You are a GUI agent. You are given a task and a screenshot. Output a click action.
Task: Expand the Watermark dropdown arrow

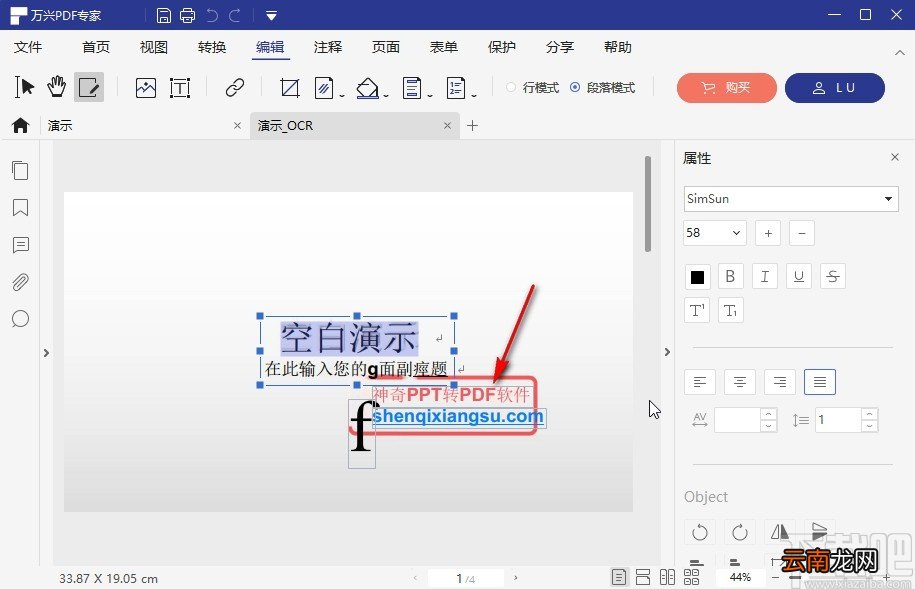pos(342,96)
